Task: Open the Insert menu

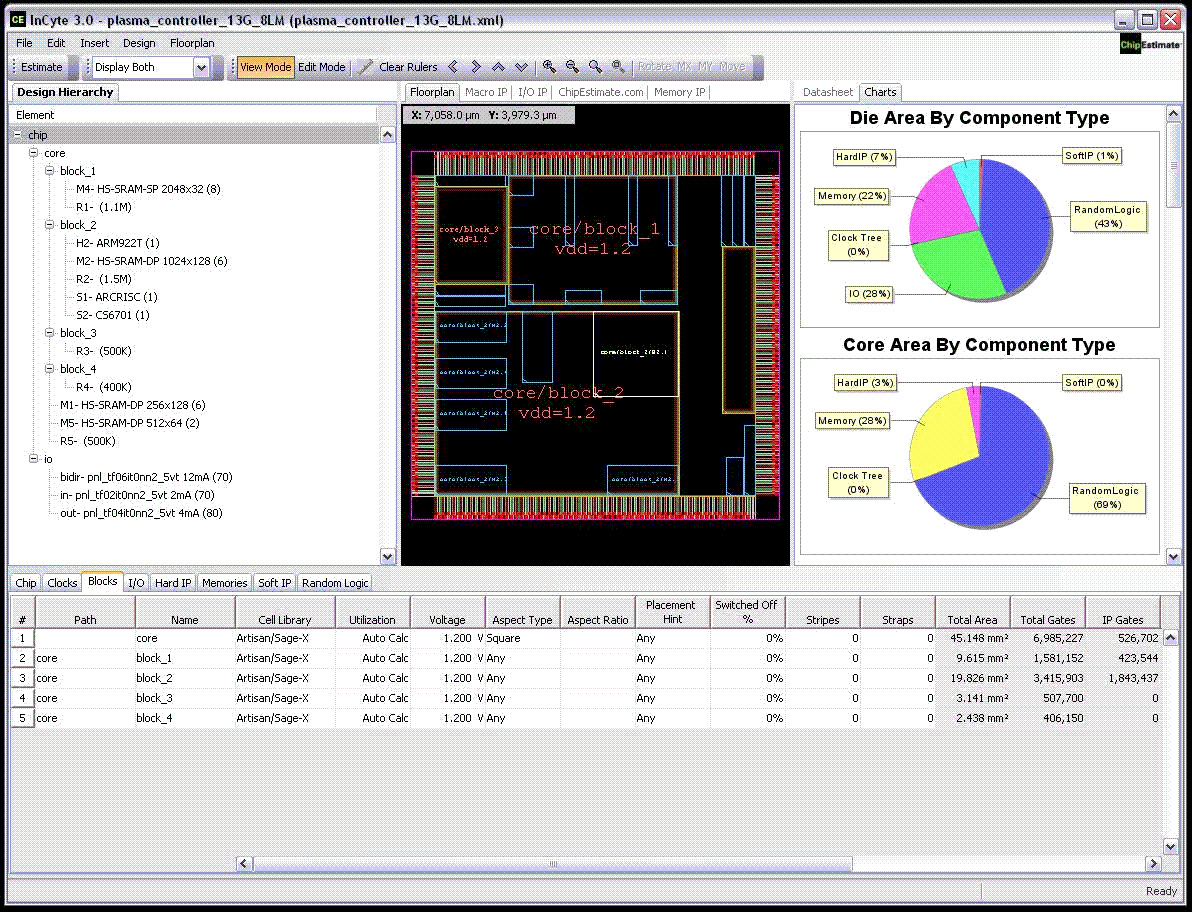Action: pos(94,43)
